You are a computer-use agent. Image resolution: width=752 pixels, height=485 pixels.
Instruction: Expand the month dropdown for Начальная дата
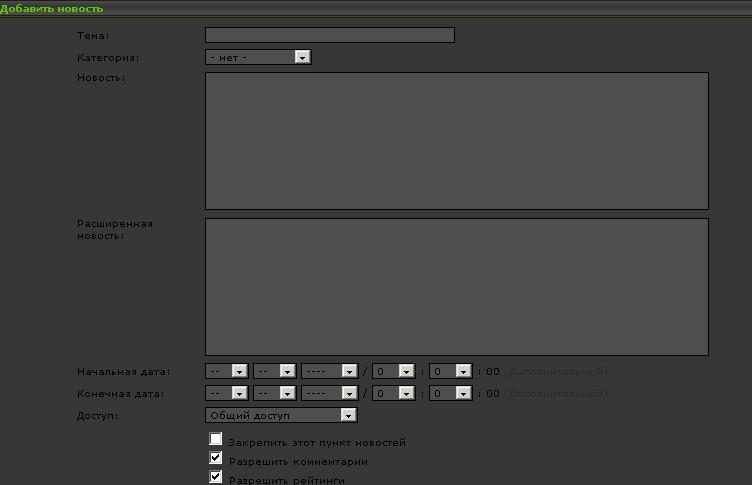274,371
